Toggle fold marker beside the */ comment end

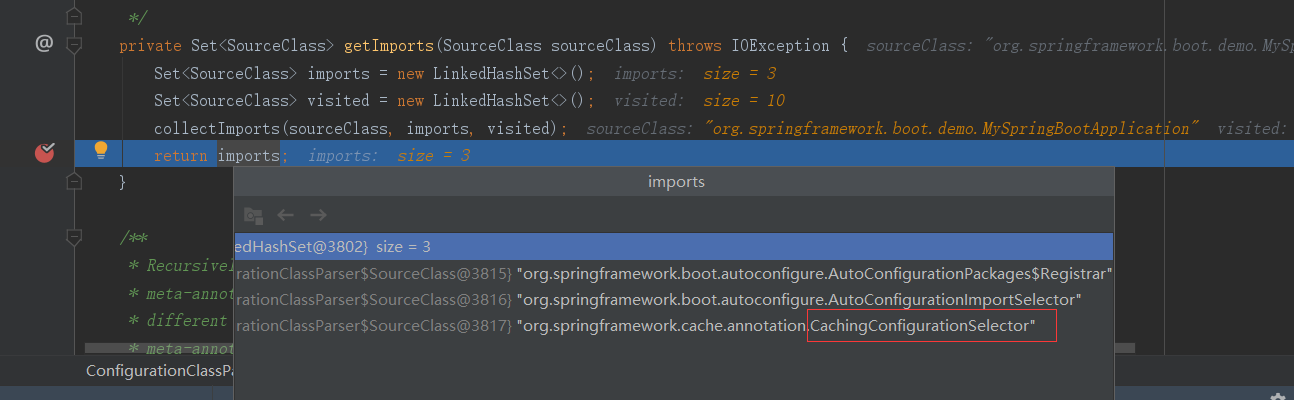73,17
